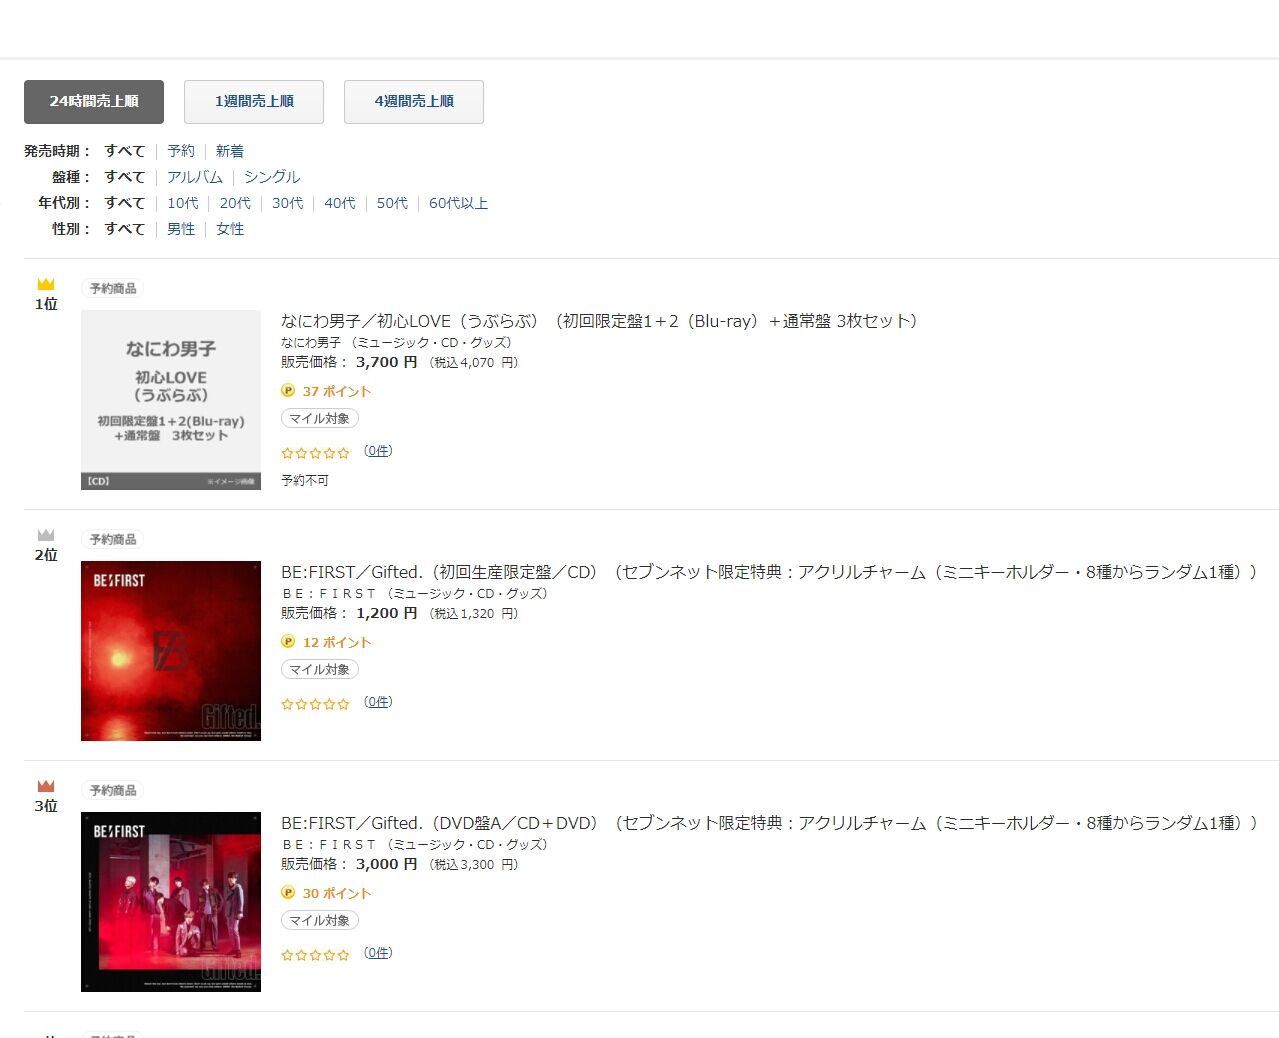
Task: Click マイル対象 badge on 1位 item
Action: click(x=320, y=419)
